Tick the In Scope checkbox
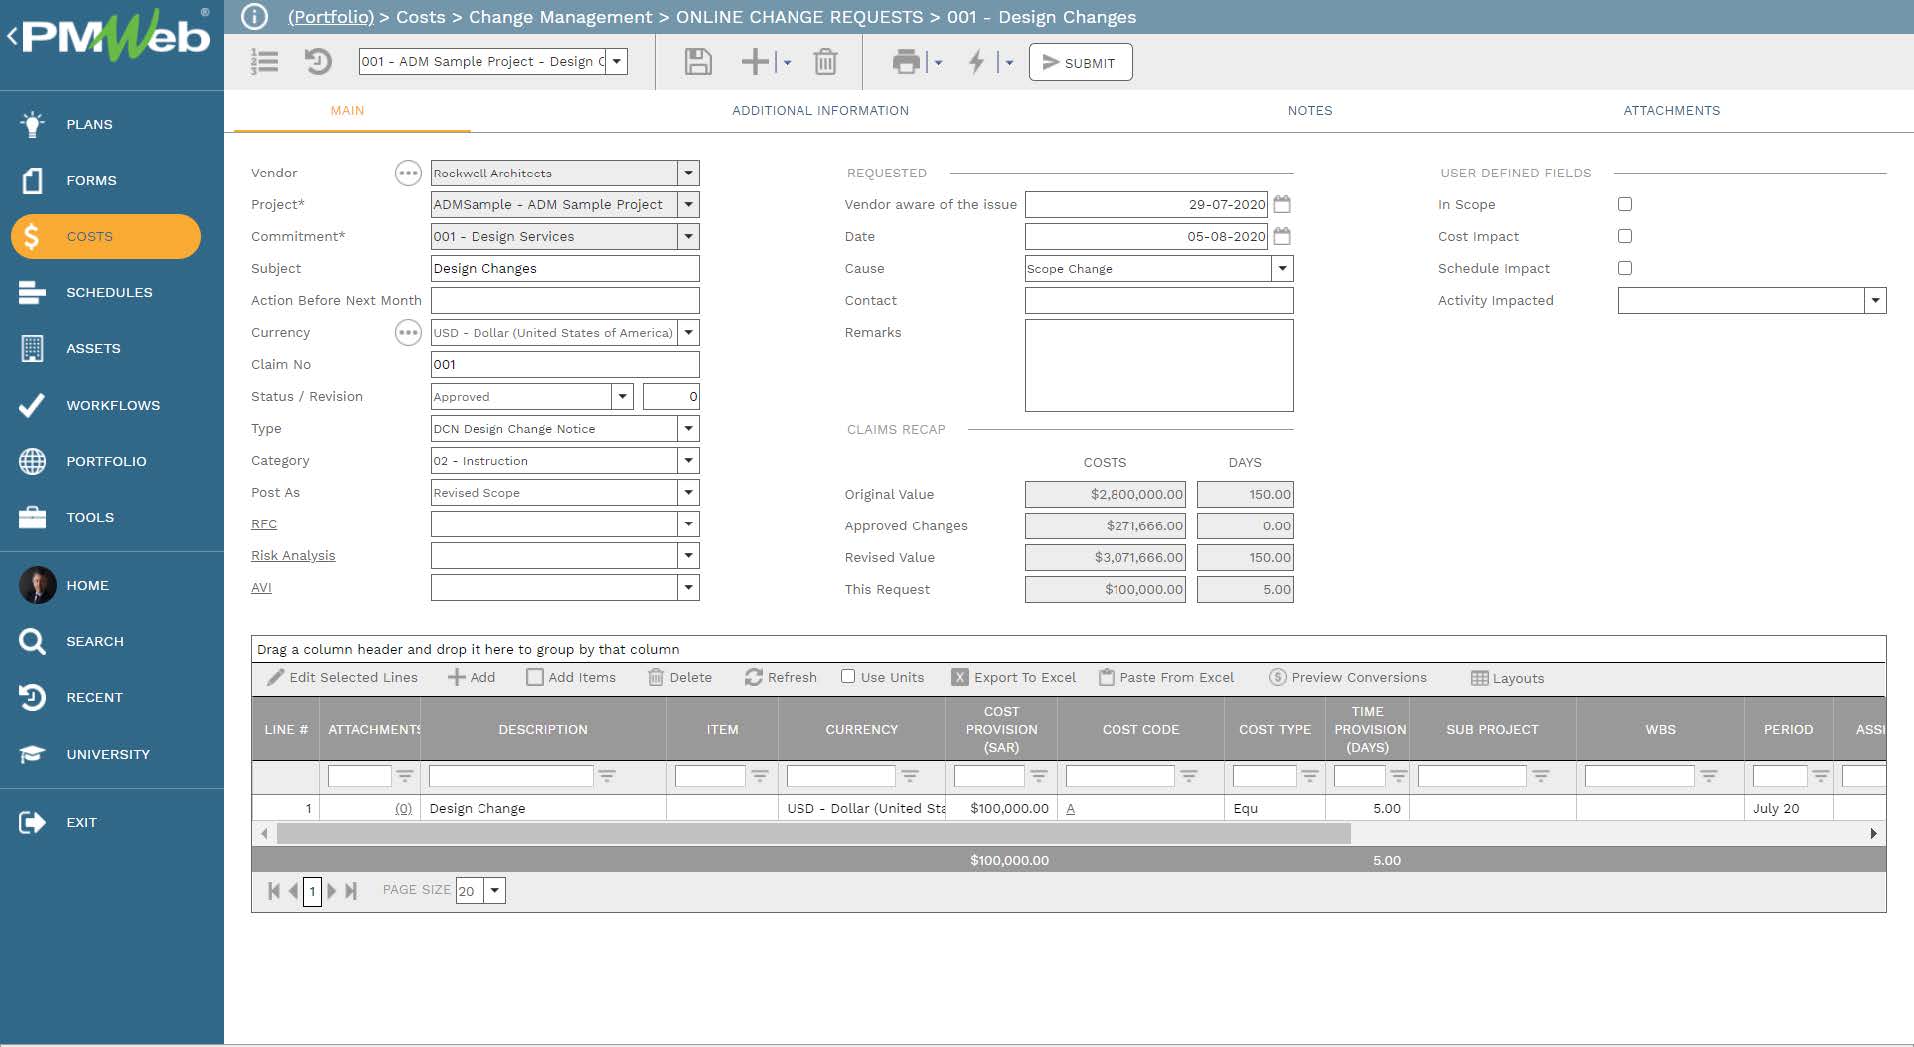The height and width of the screenshot is (1047, 1914). click(1625, 204)
